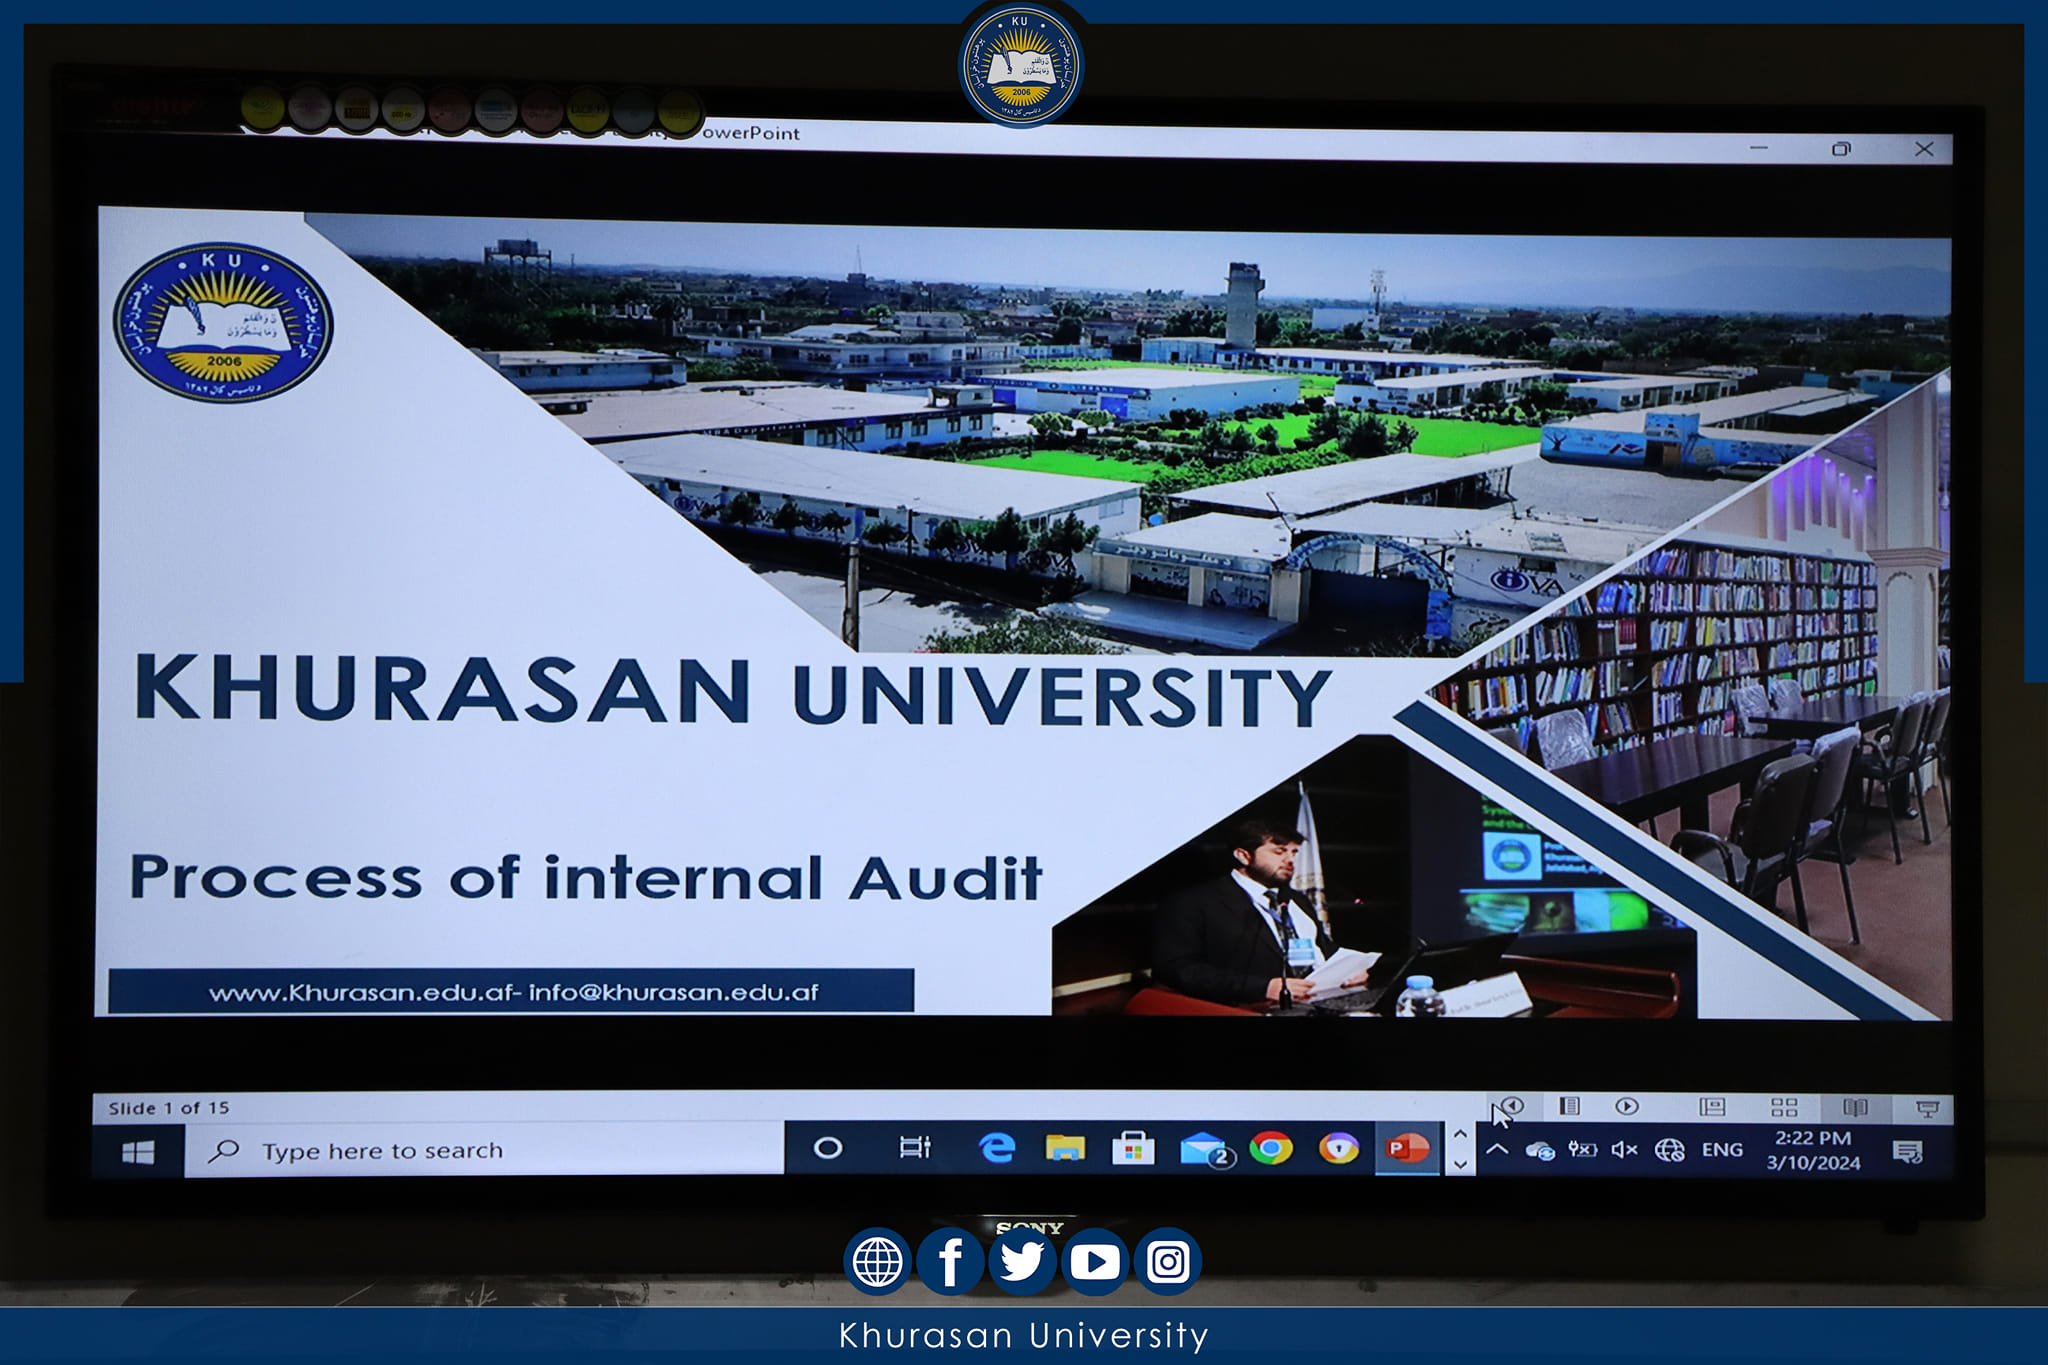The height and width of the screenshot is (1365, 2048).
Task: Select the Reading View button
Action: pyautogui.click(x=1856, y=1107)
